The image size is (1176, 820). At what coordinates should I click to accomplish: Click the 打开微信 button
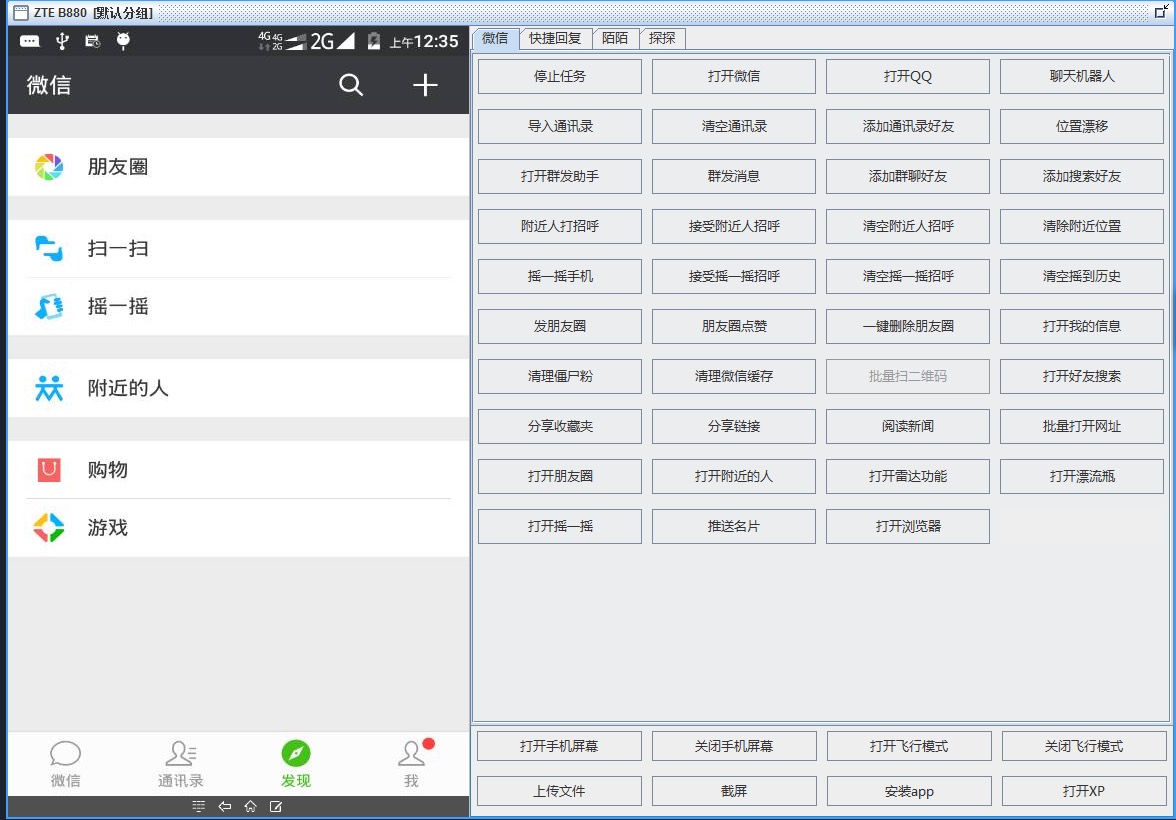click(x=734, y=77)
